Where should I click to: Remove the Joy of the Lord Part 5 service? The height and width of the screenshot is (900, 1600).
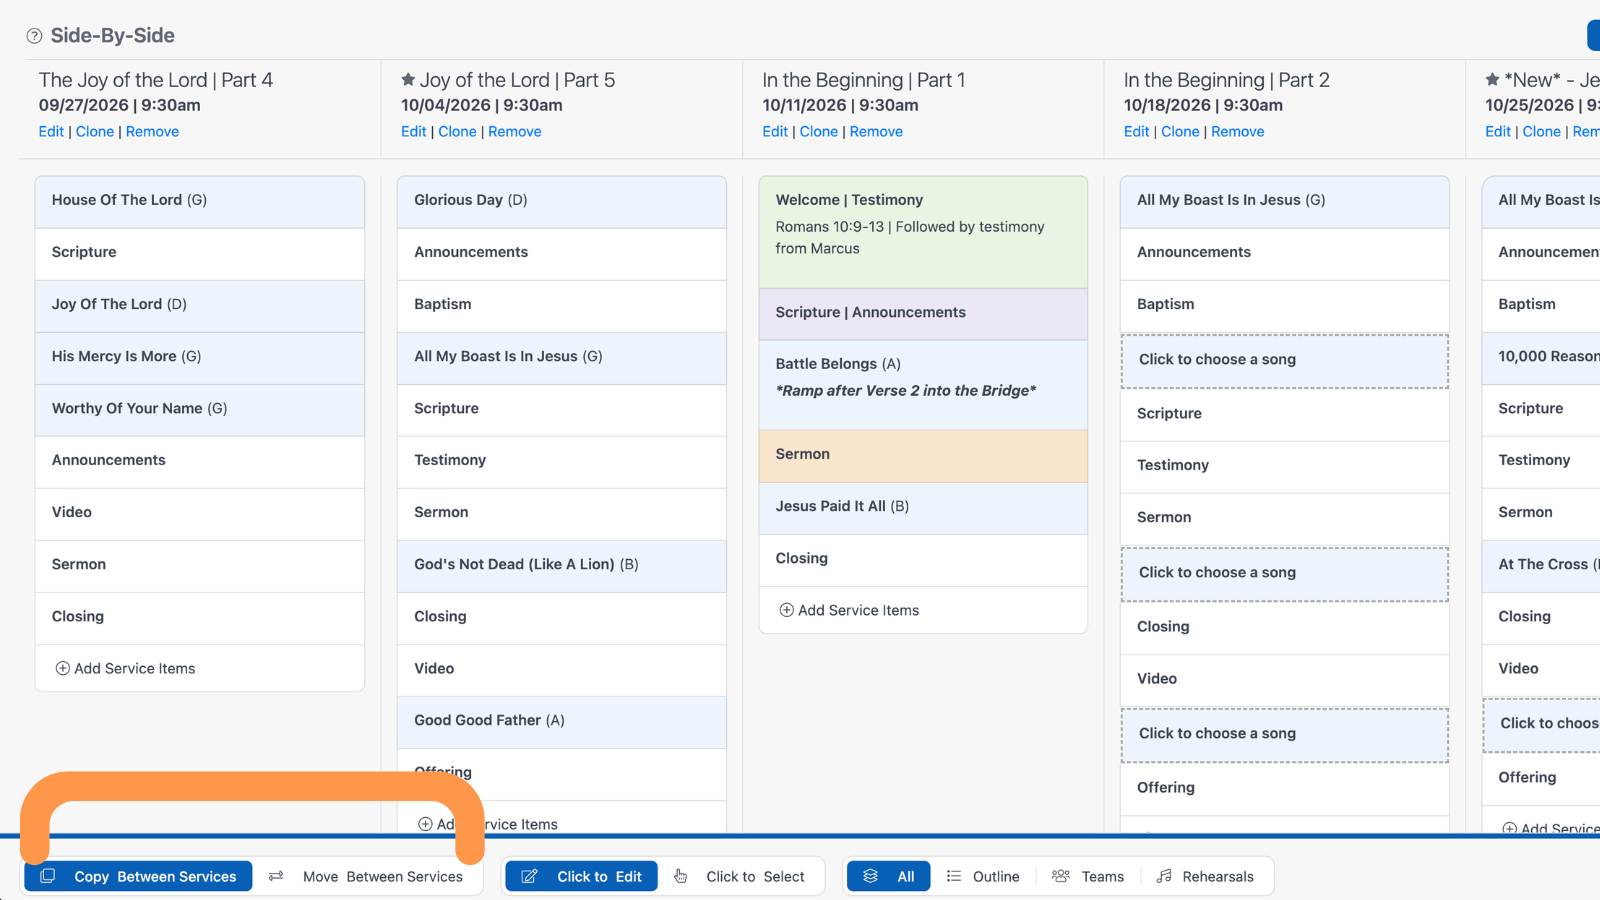[x=515, y=131]
